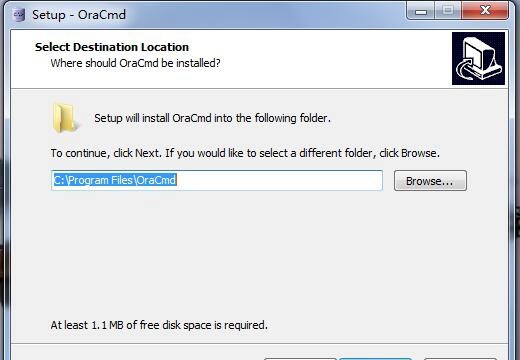
Task: Click the highlighted default button at bottom edge
Action: click(376, 359)
